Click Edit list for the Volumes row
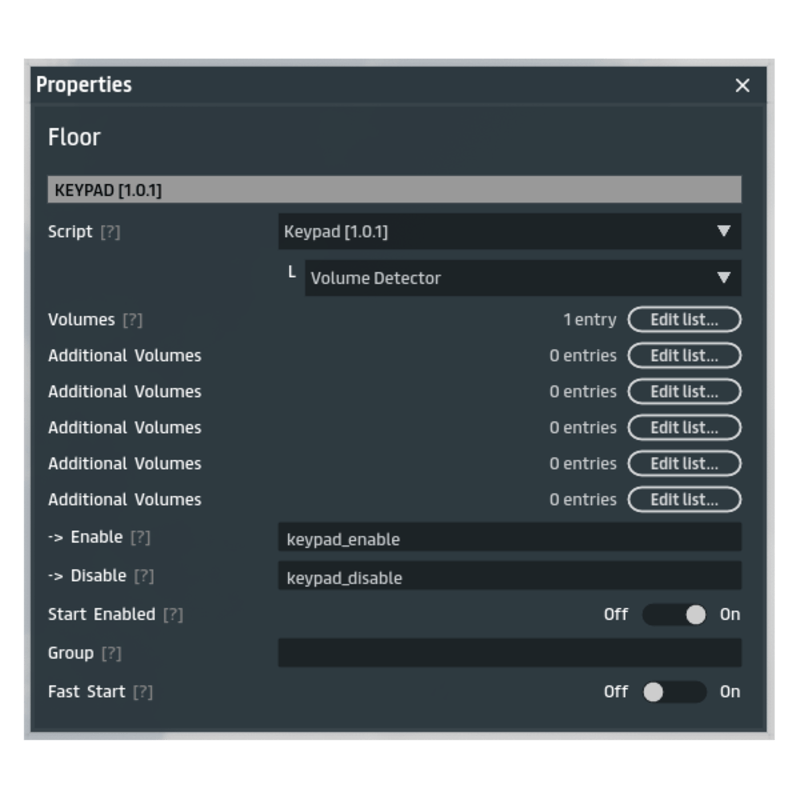 684,320
